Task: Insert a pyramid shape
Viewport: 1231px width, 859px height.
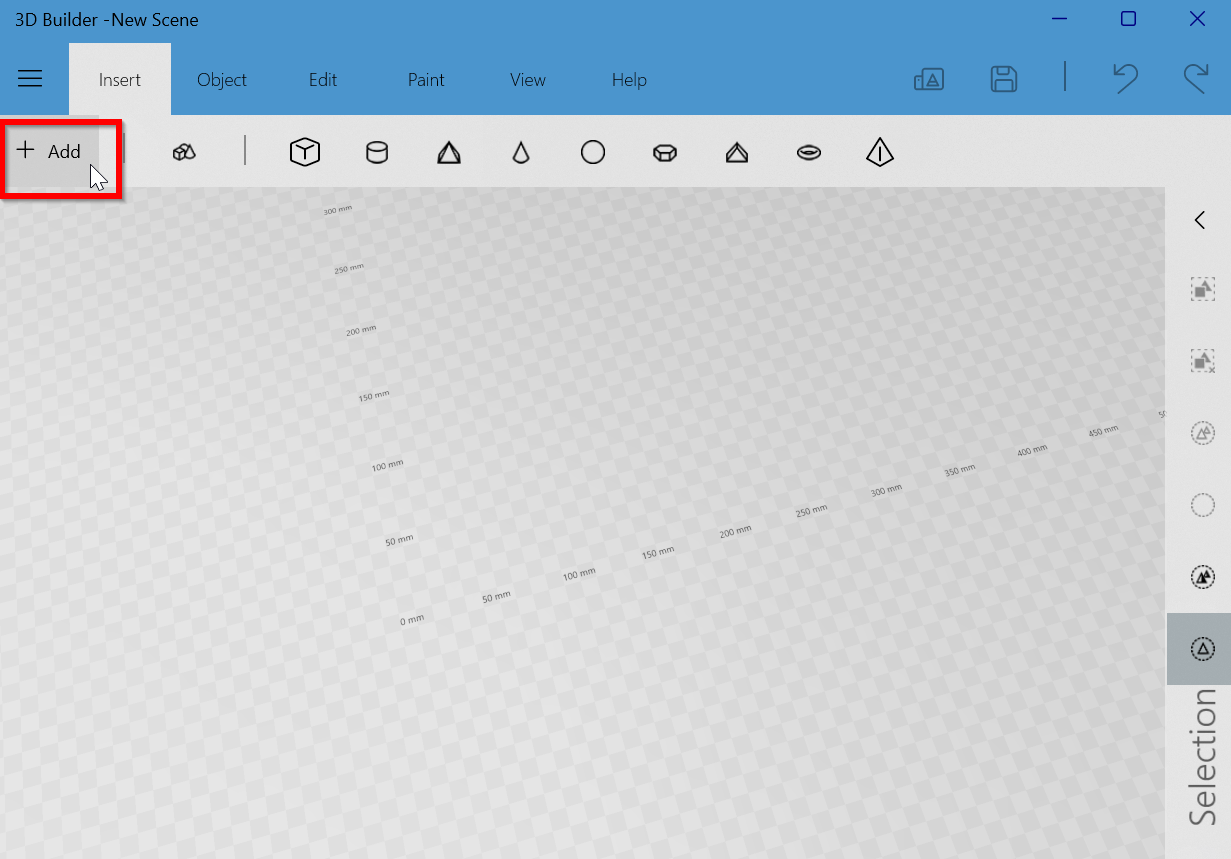Action: click(x=449, y=152)
